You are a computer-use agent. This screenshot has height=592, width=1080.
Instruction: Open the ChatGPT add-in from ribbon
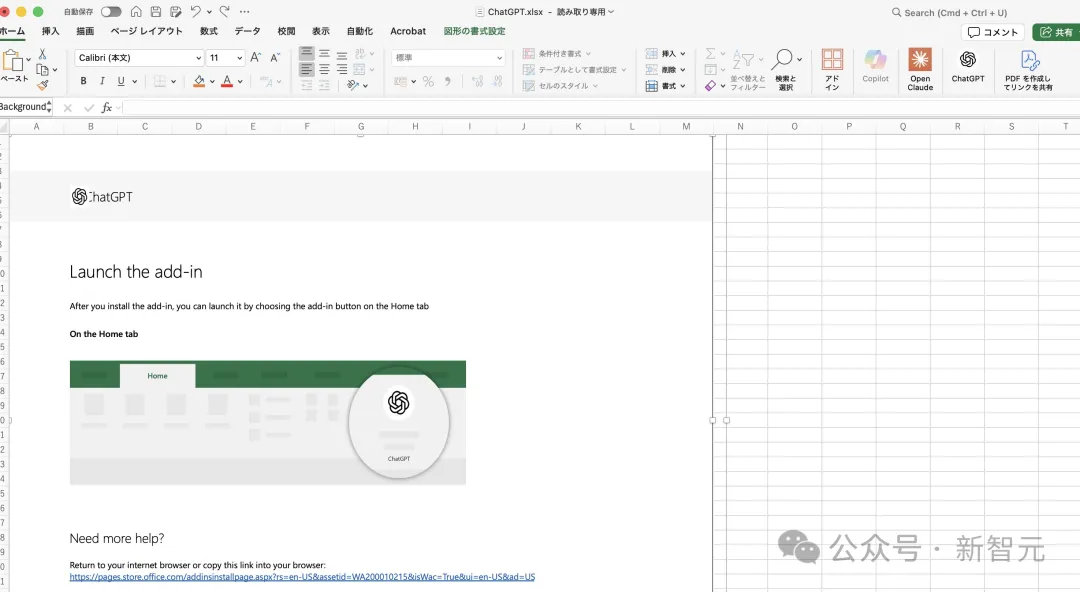click(967, 66)
